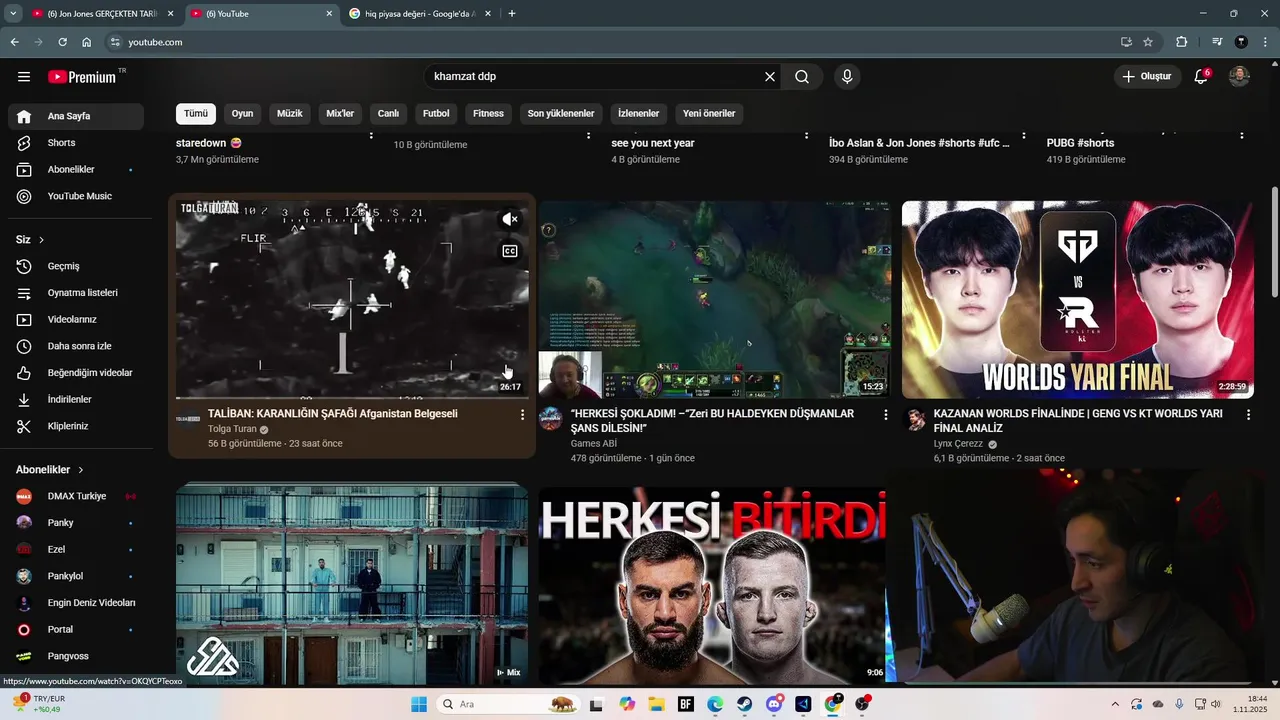Bookmark this page with the star
This screenshot has height=720, width=1280.
pos(1148,42)
